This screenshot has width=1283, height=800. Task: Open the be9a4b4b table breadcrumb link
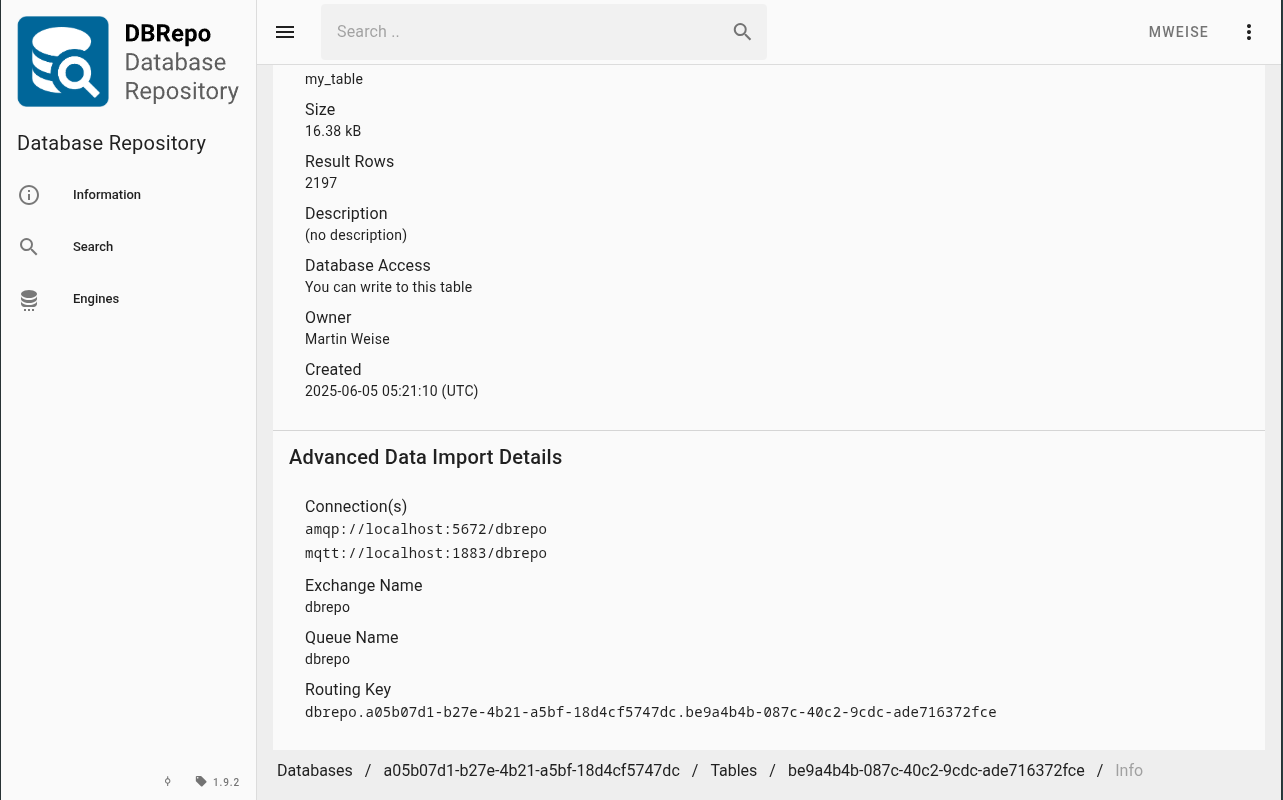click(936, 770)
